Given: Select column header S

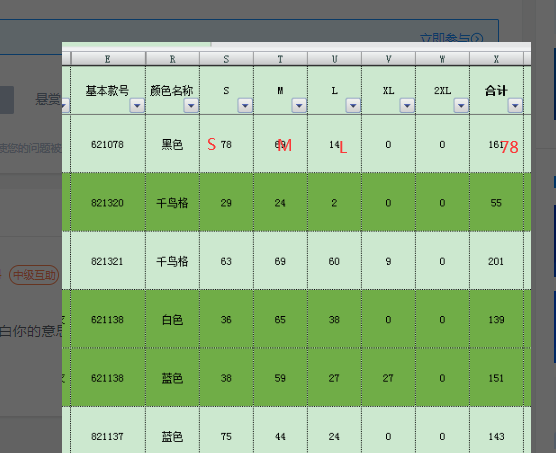Looking at the screenshot, I should point(226,59).
